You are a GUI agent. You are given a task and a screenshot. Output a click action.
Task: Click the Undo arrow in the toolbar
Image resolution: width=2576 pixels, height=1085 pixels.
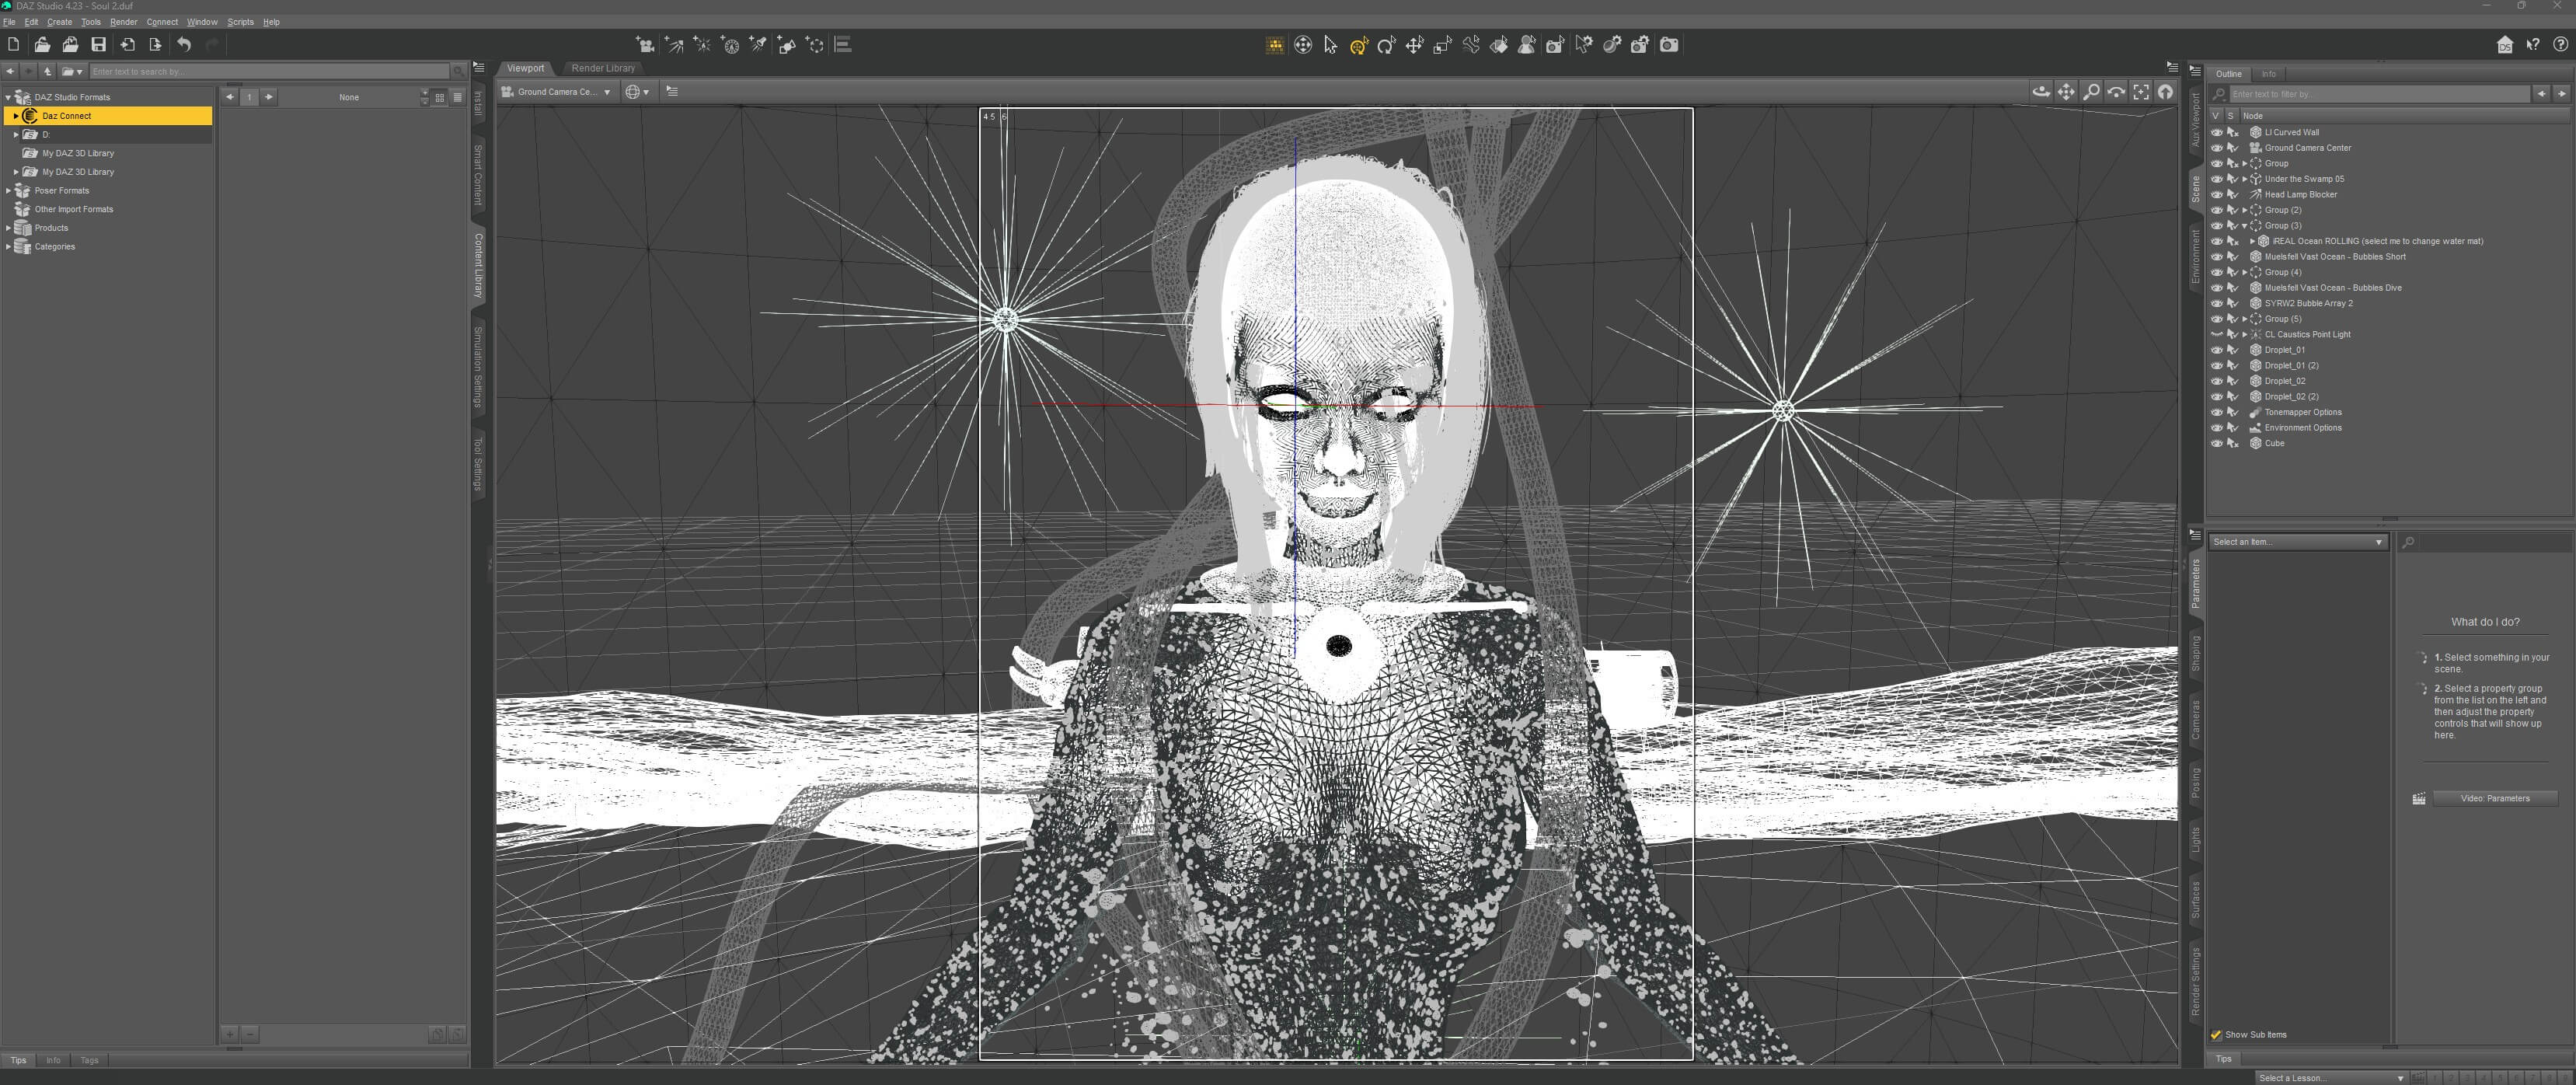tap(184, 44)
